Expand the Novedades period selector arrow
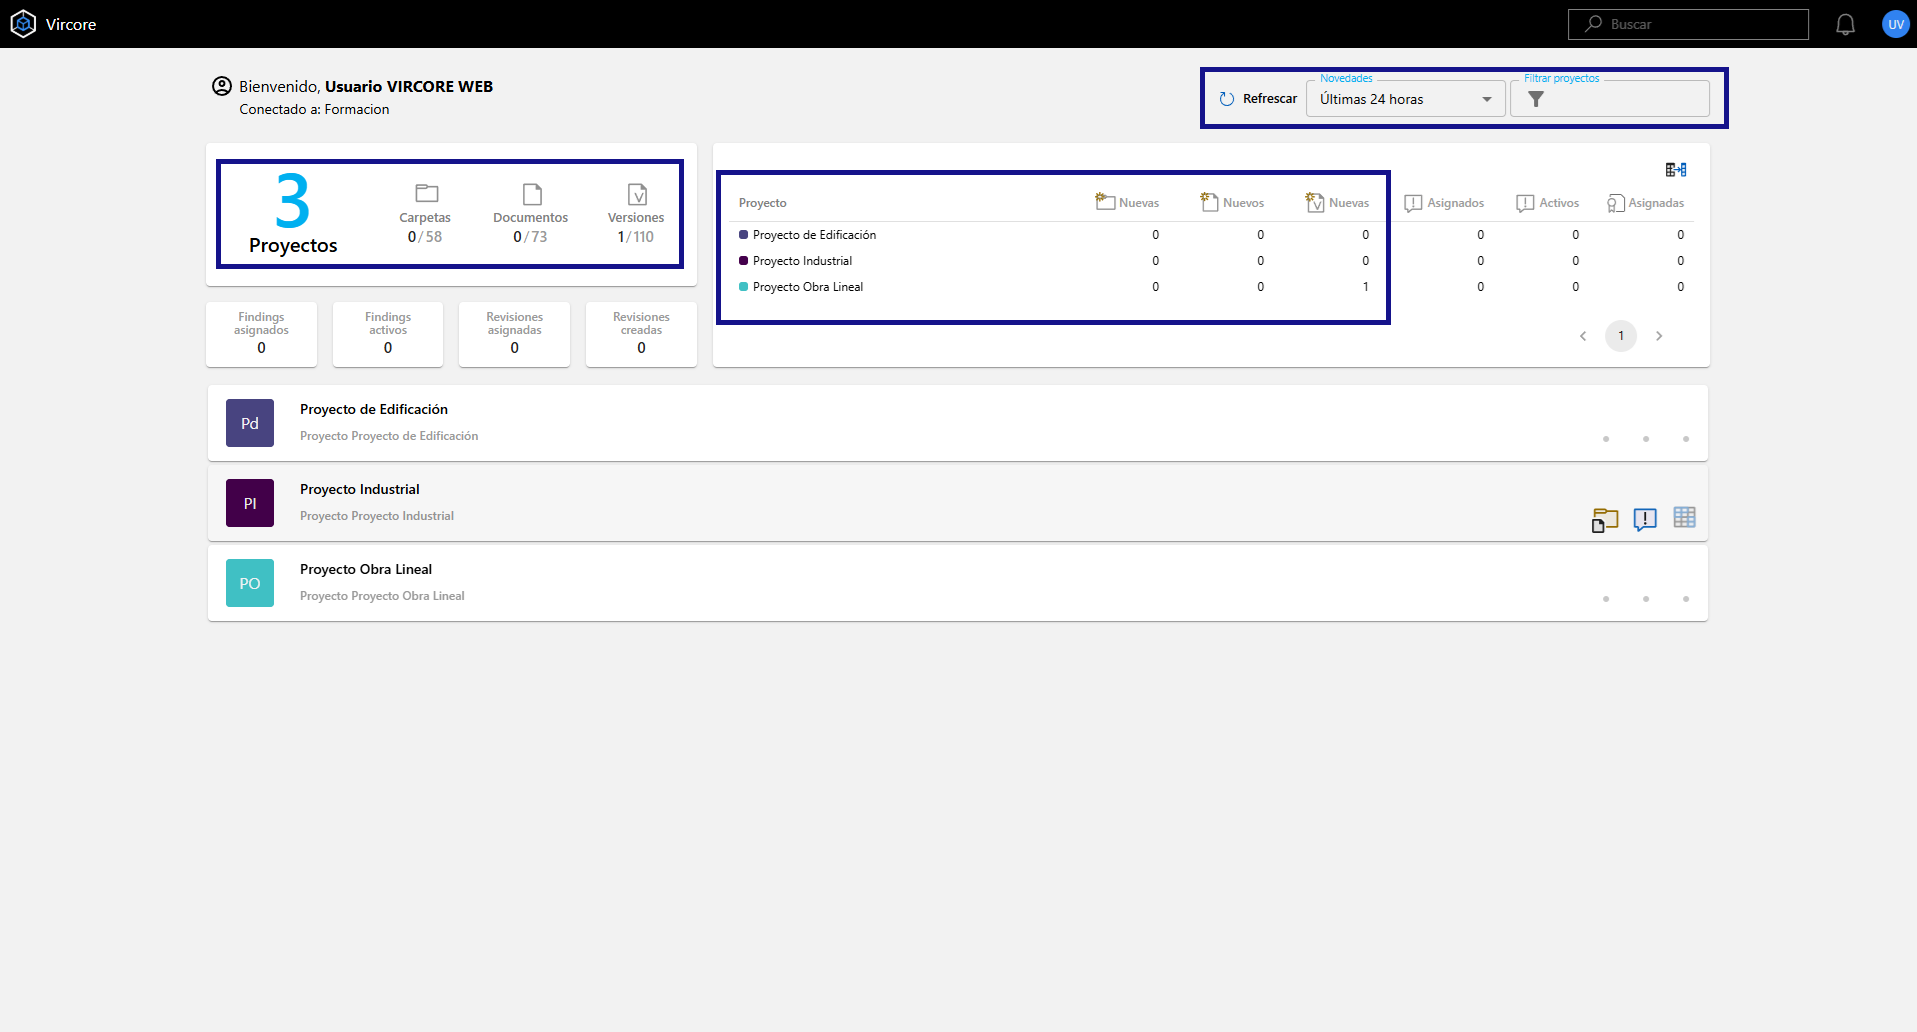Viewport: 1917px width, 1032px height. (x=1489, y=99)
